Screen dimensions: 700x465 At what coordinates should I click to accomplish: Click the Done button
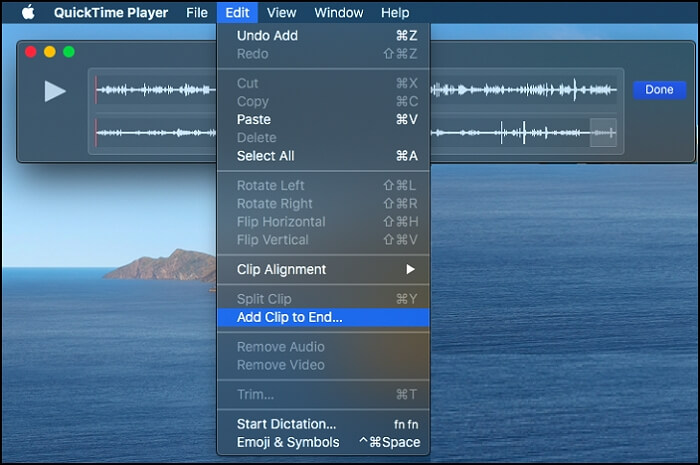pos(659,90)
